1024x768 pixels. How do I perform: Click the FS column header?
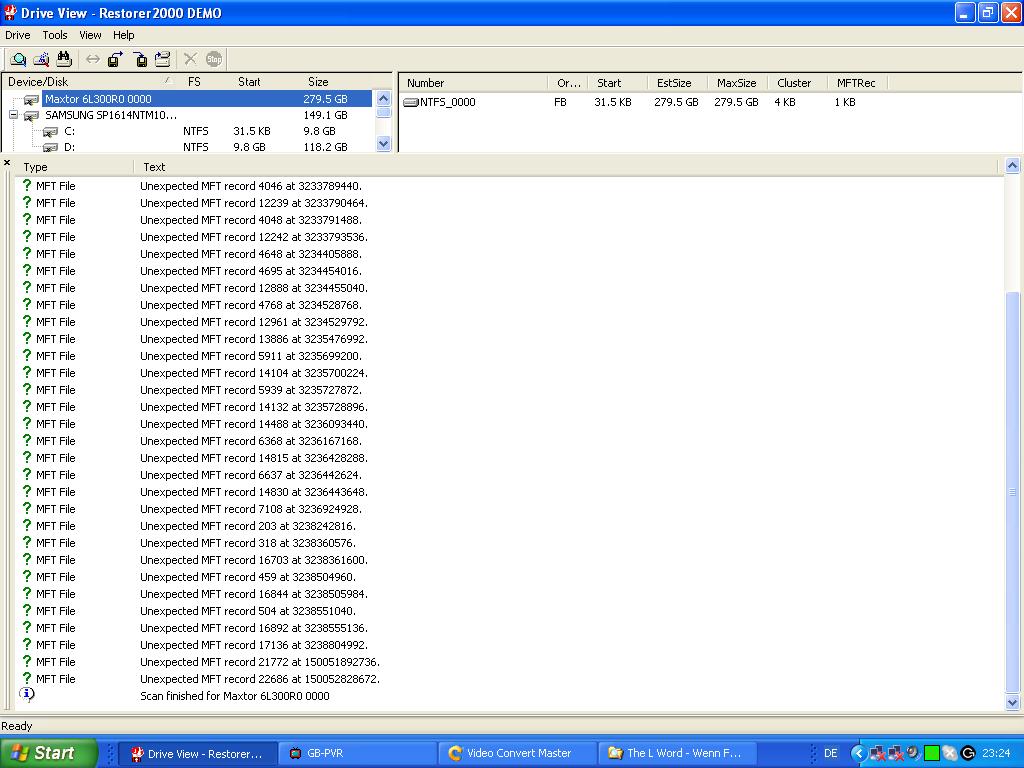coord(194,82)
